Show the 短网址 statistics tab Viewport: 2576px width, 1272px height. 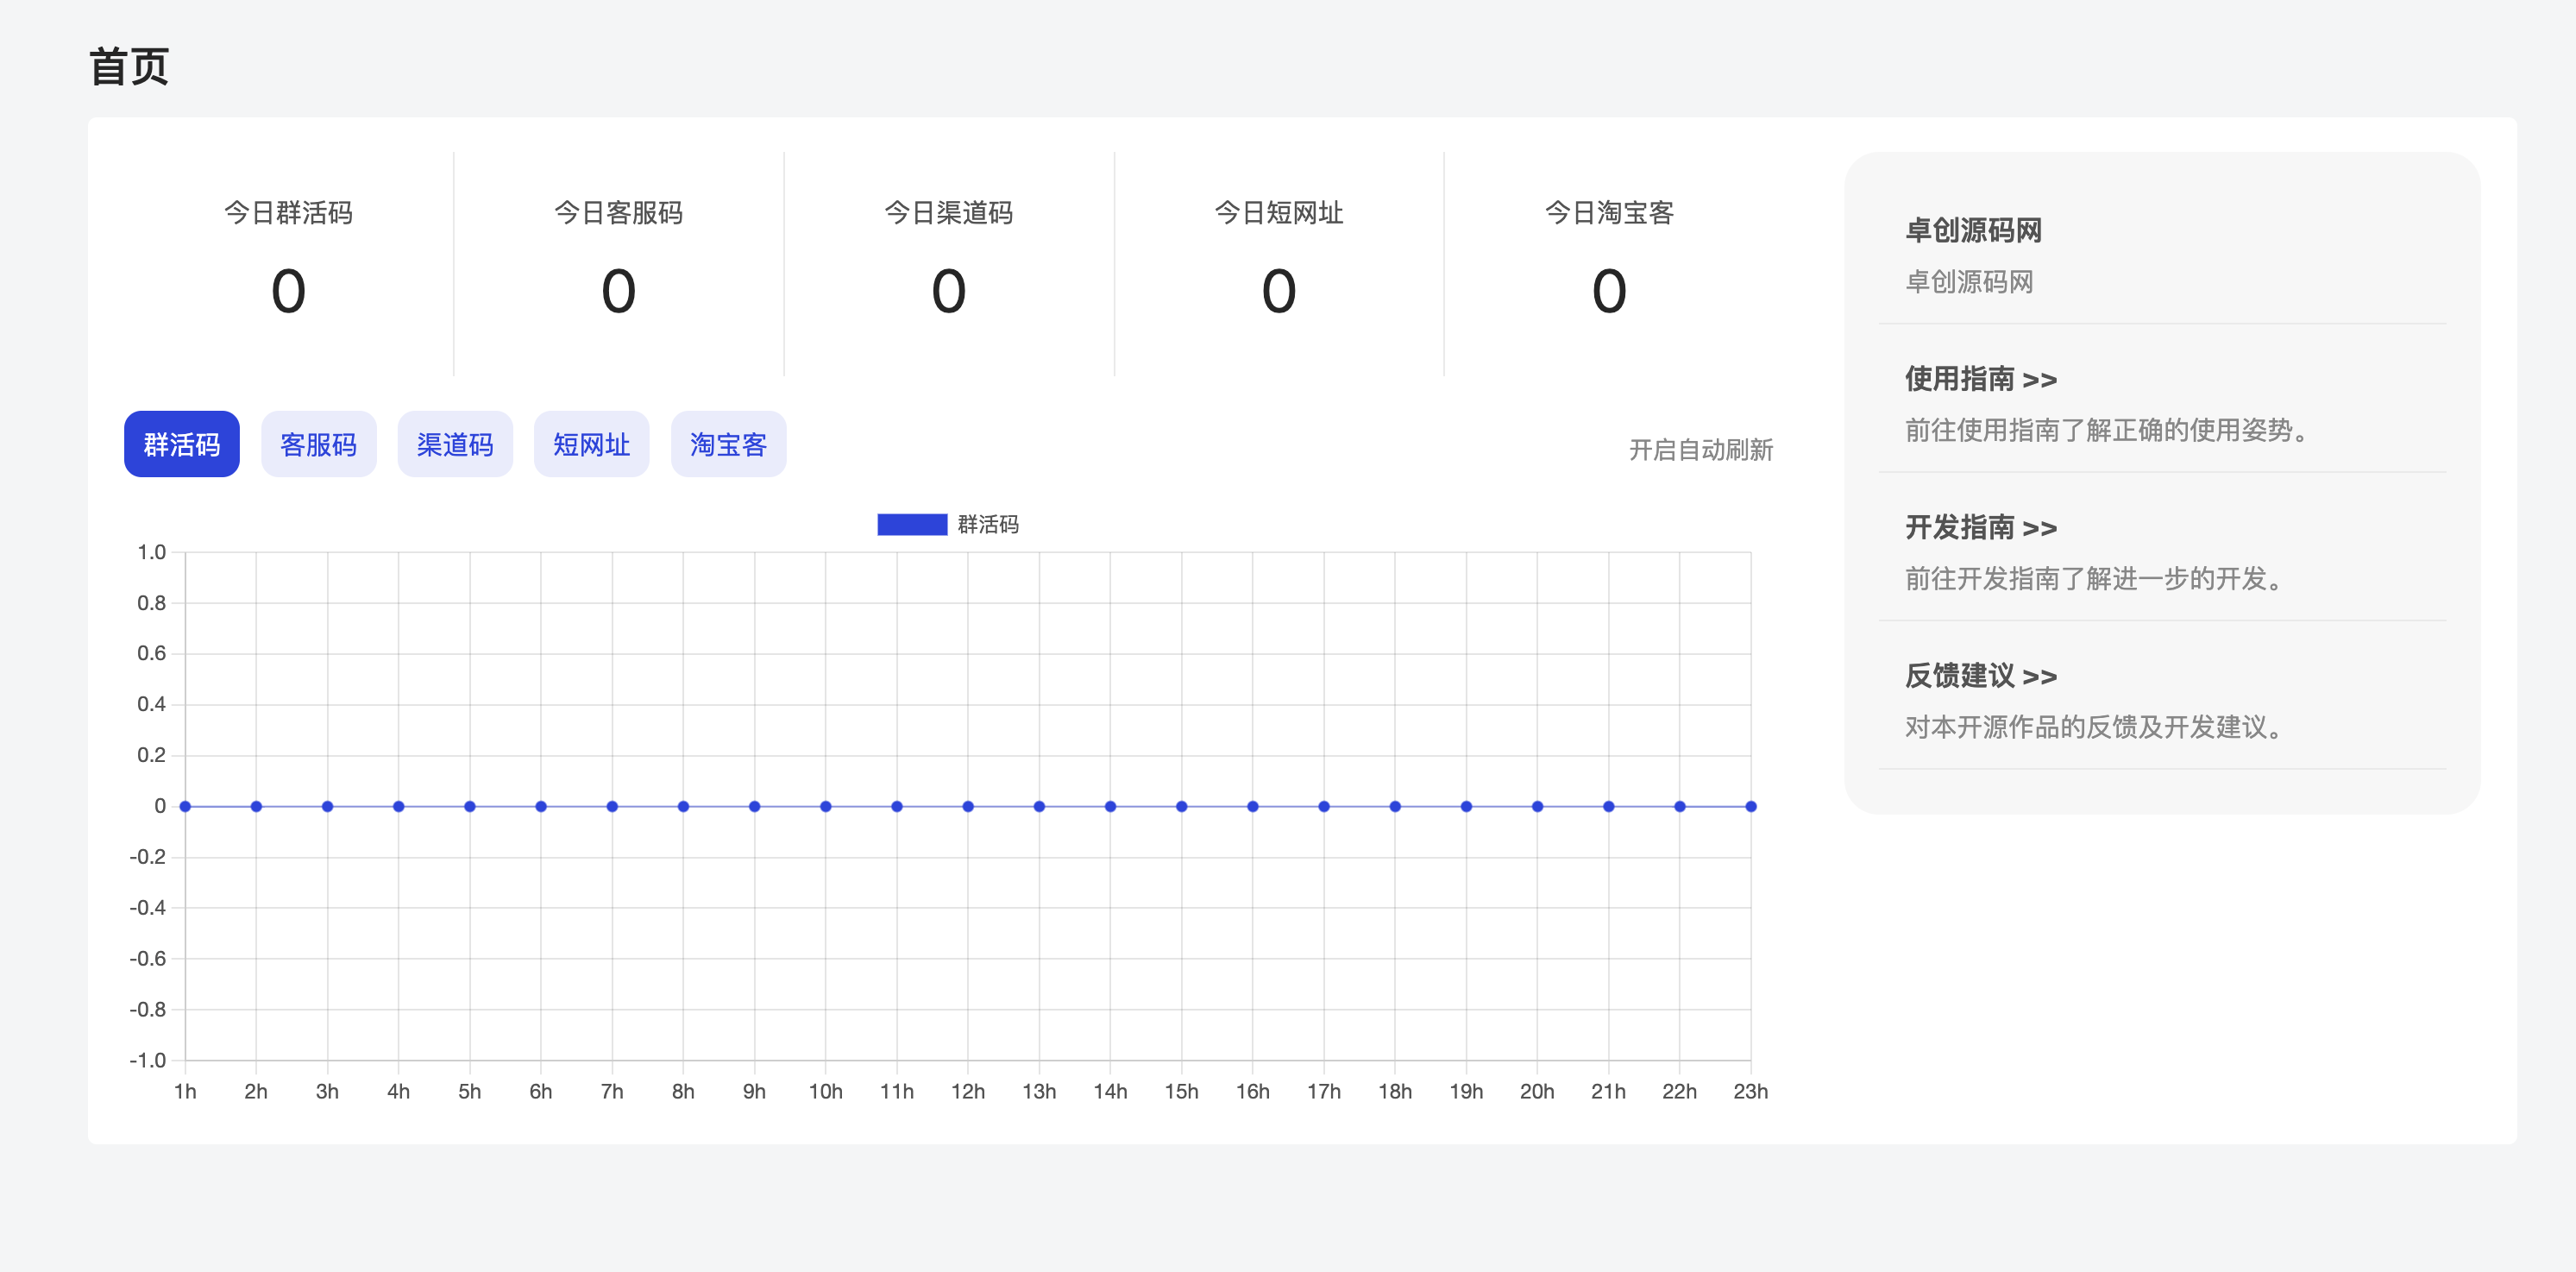(591, 444)
